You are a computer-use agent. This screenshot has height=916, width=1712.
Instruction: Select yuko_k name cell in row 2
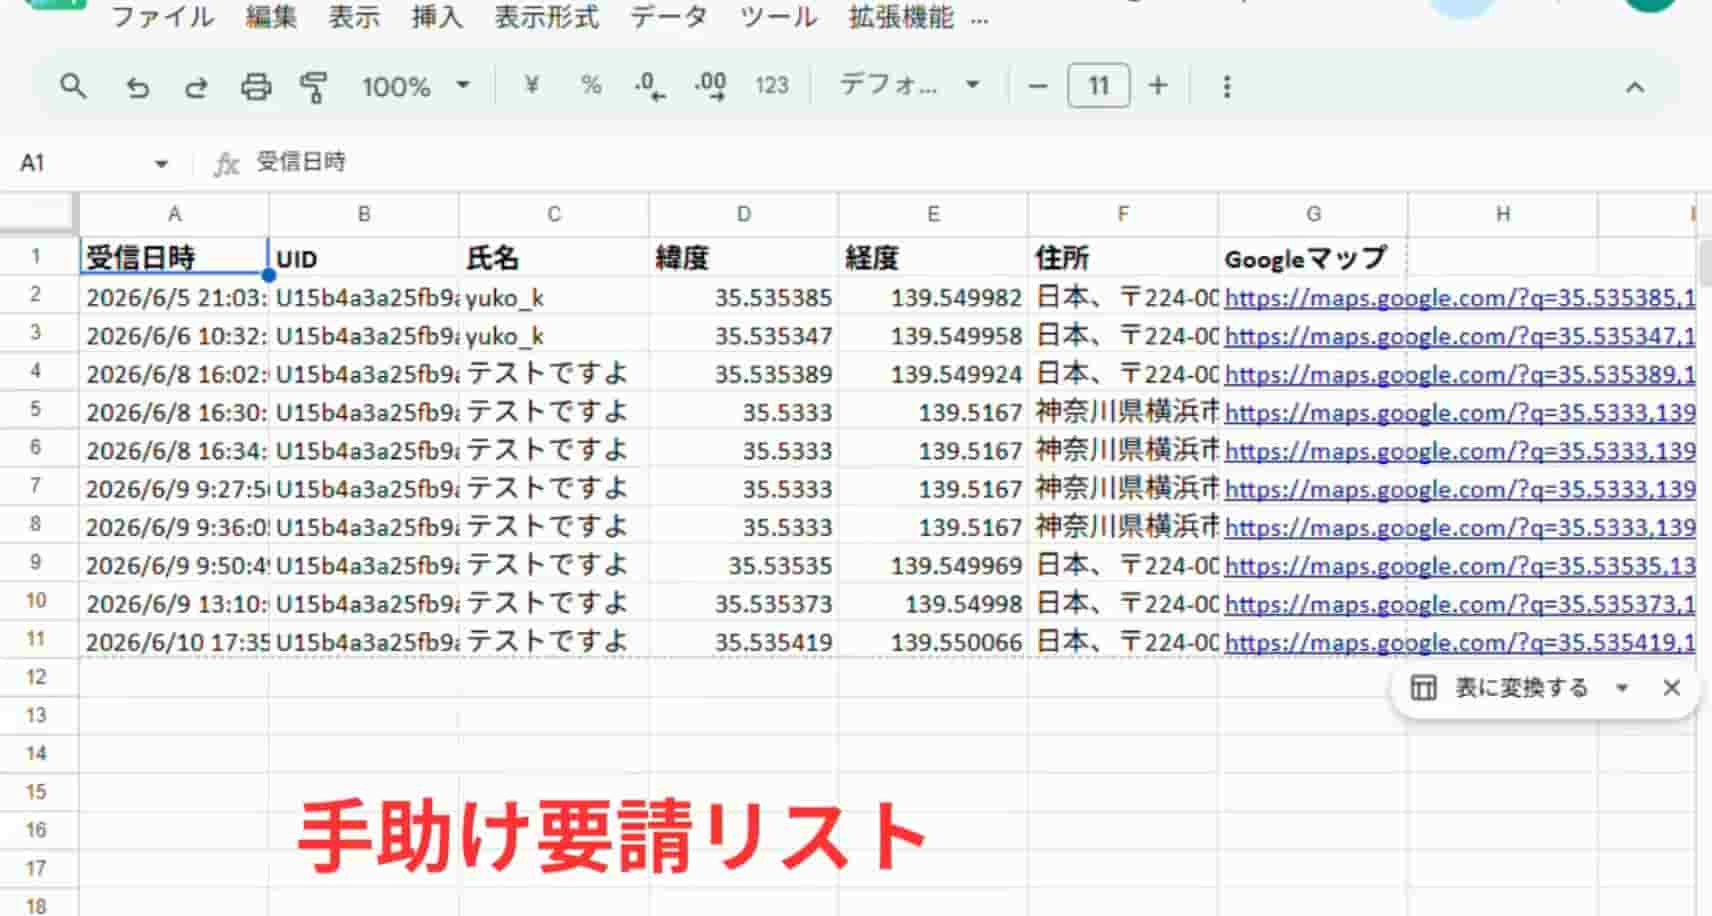click(554, 297)
